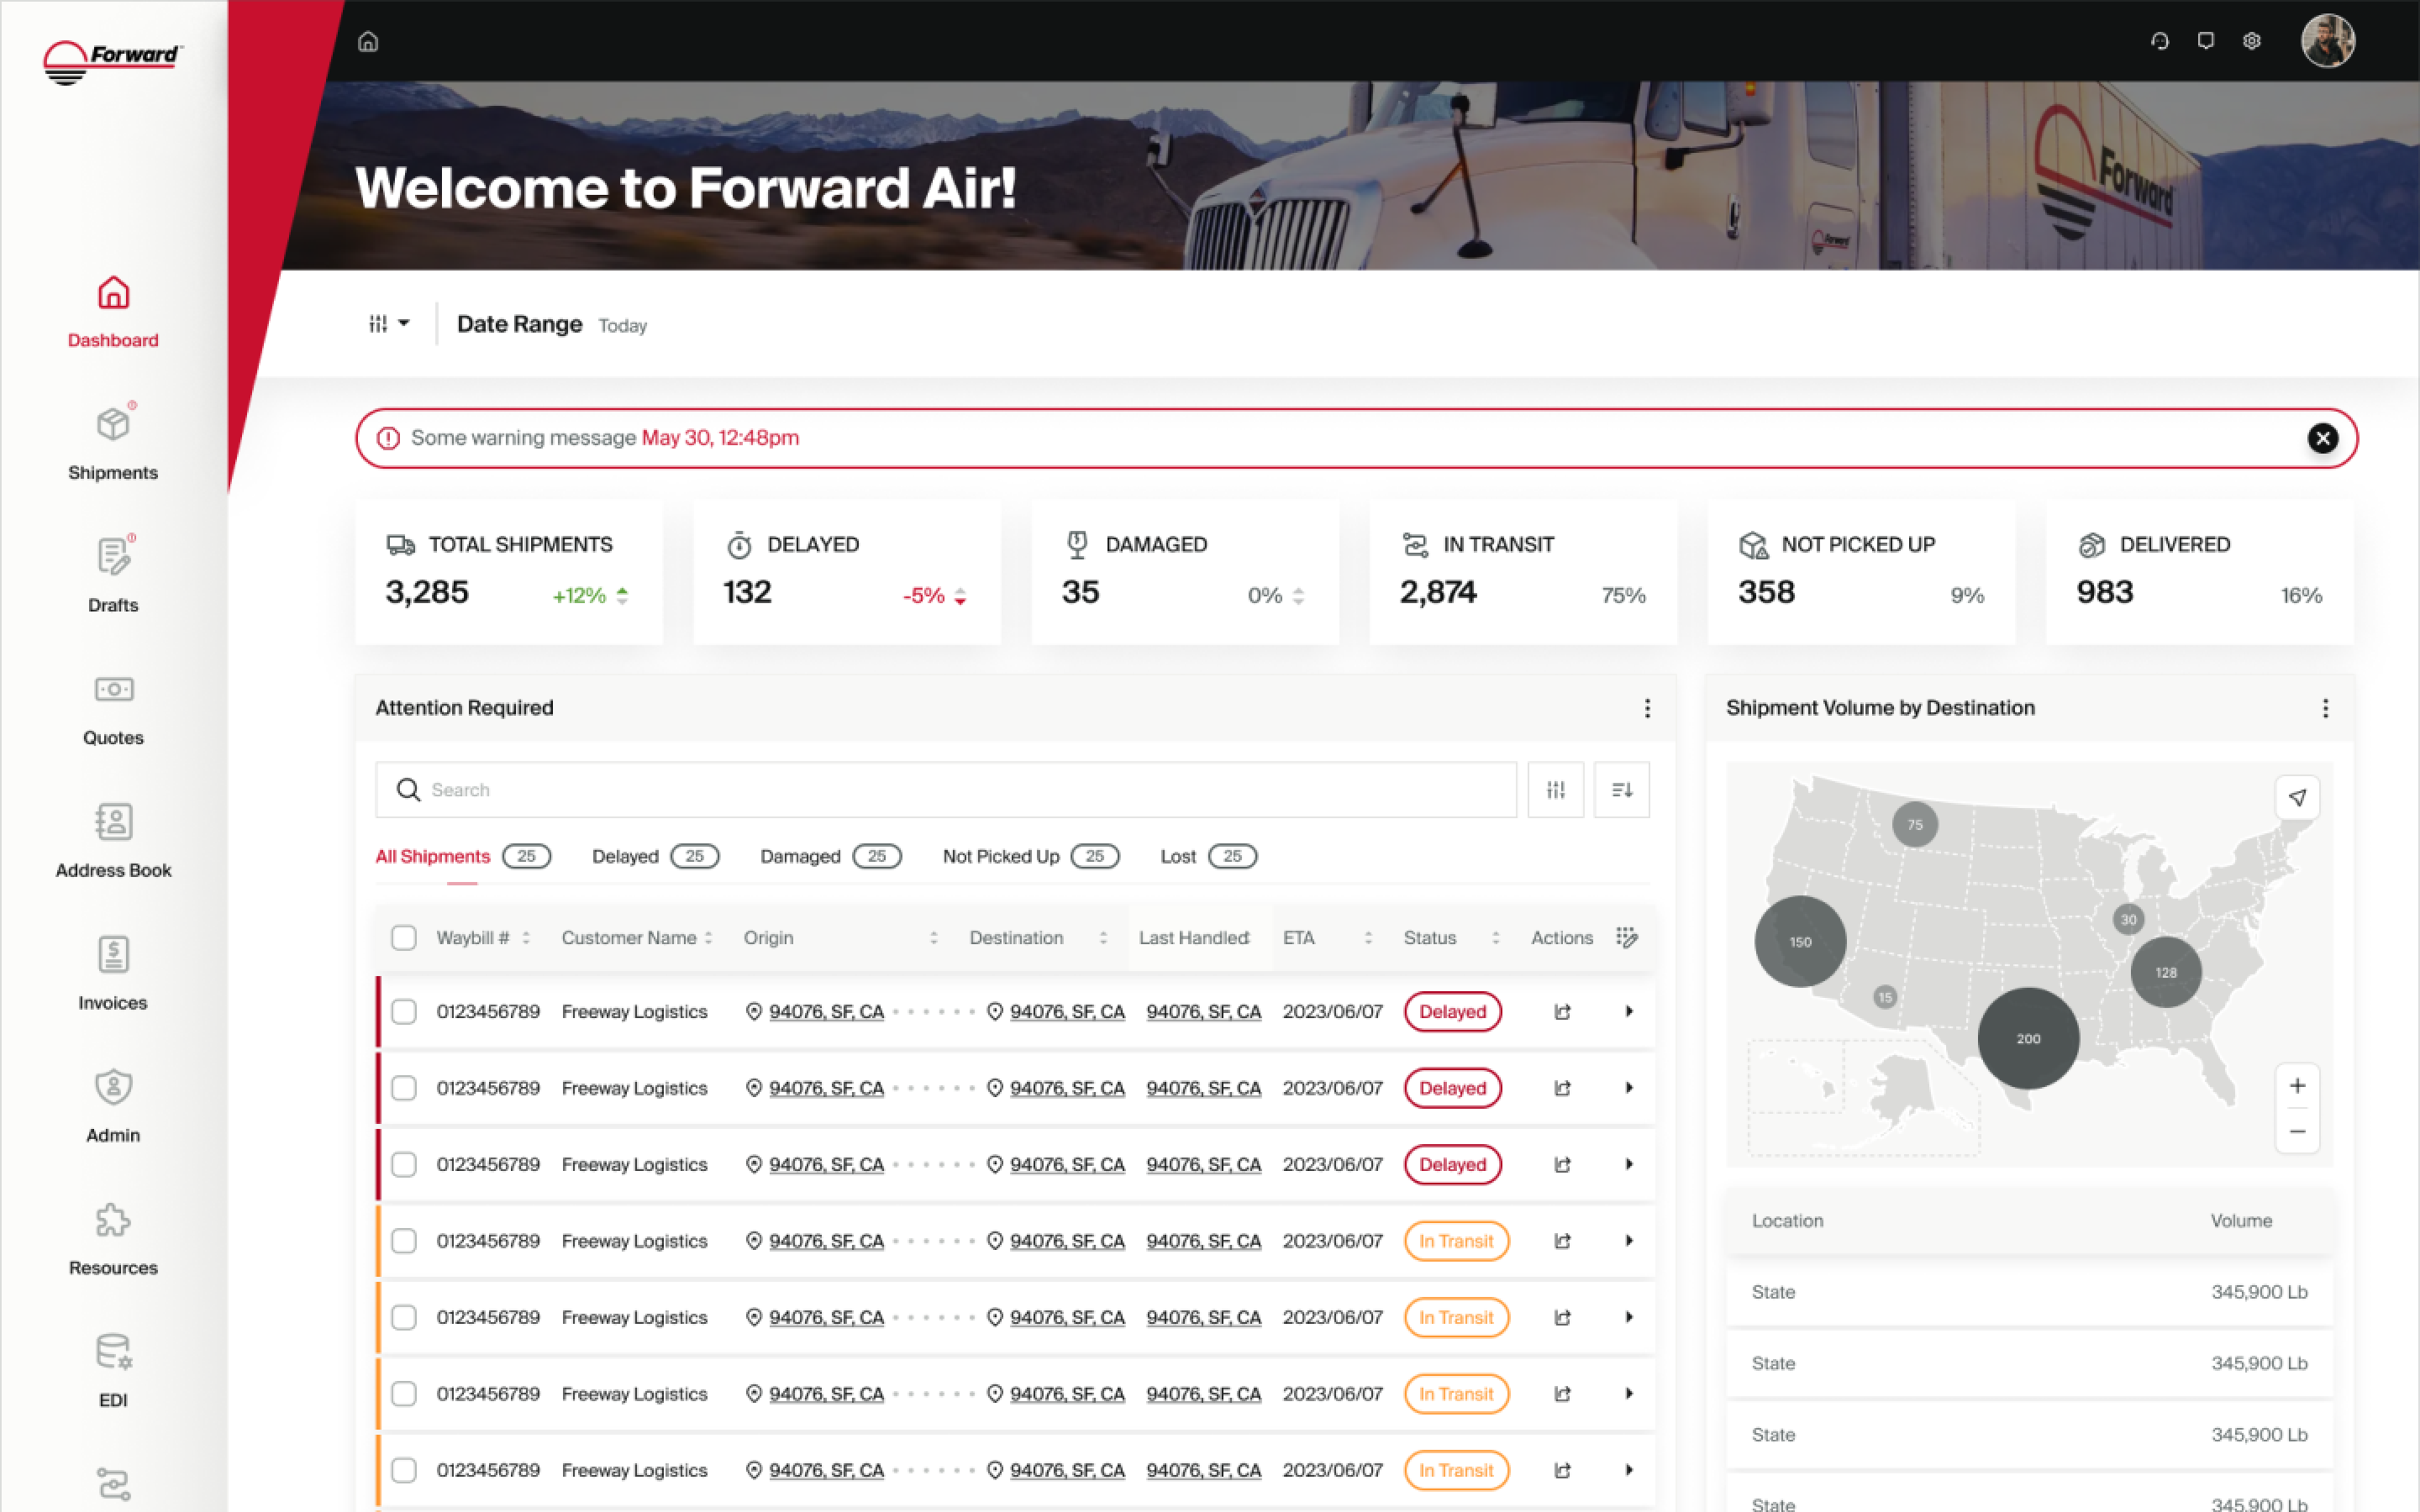The height and width of the screenshot is (1512, 2420).
Task: Go to Address Book section
Action: tap(113, 841)
